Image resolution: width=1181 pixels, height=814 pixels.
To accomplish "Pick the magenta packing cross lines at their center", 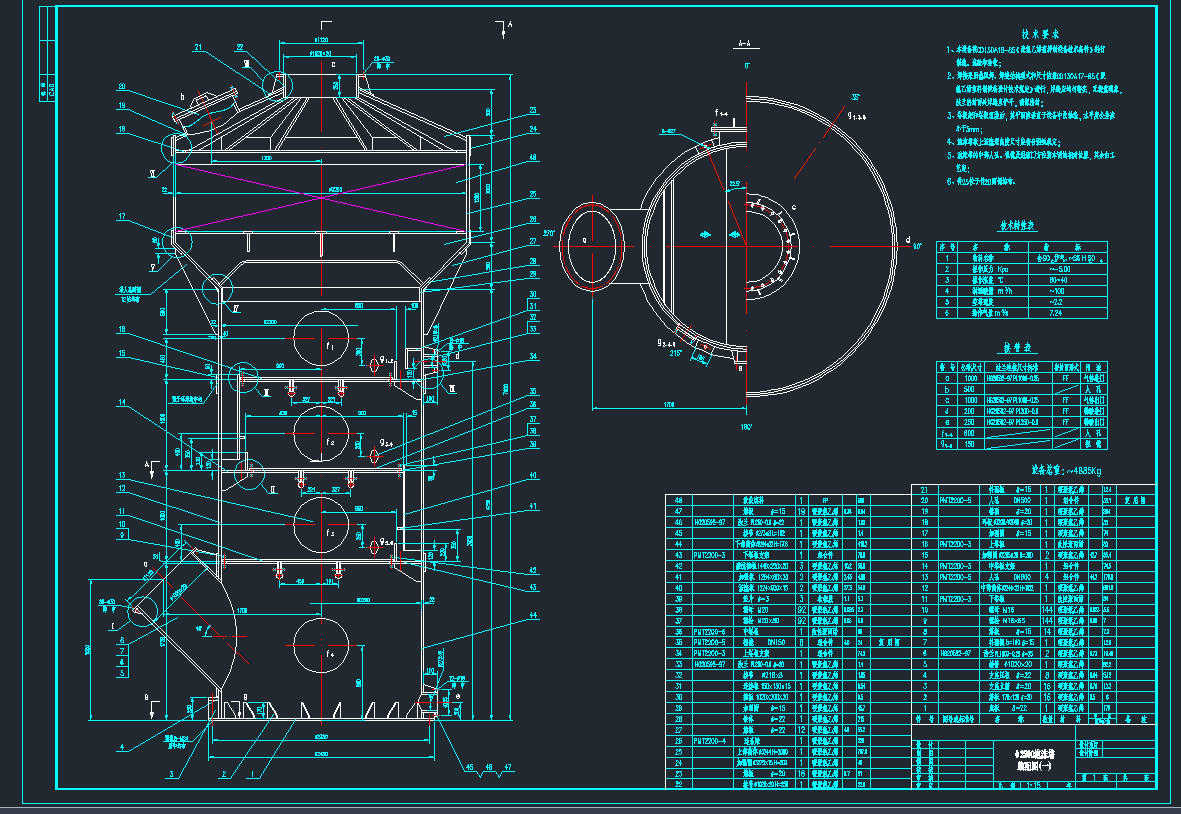I will [321, 197].
